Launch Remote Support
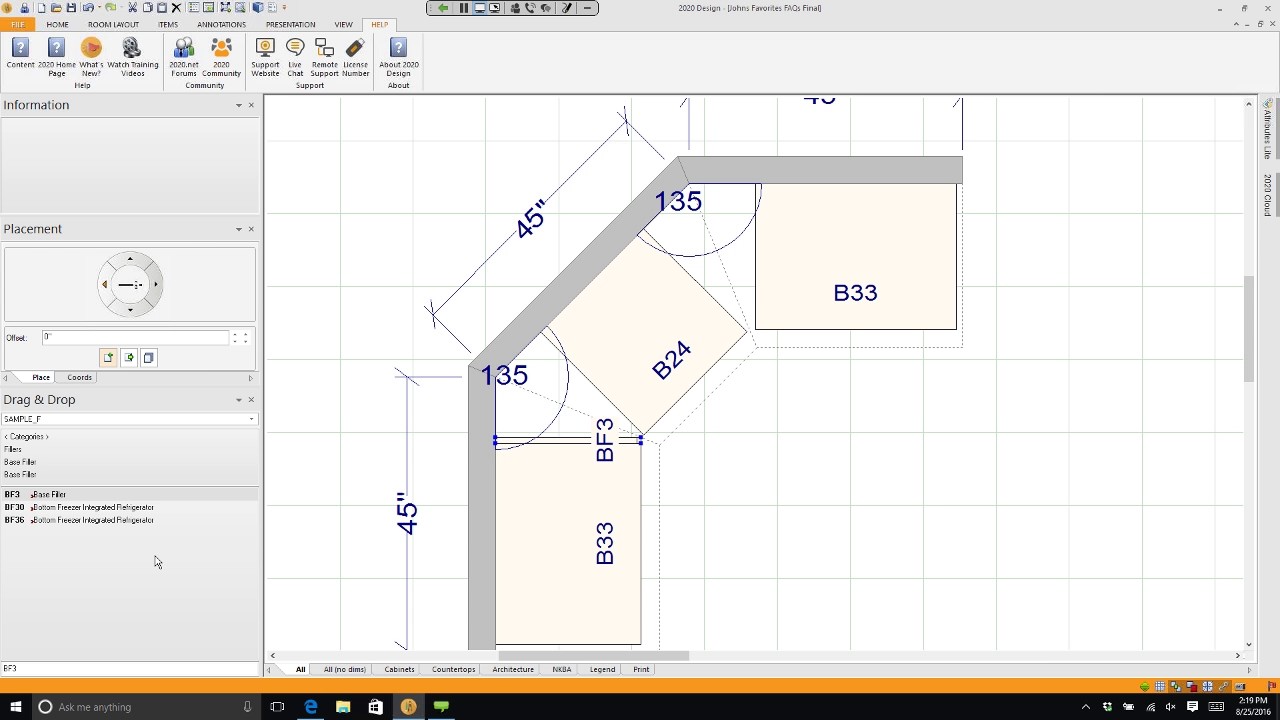This screenshot has height=720, width=1280. pos(324,56)
